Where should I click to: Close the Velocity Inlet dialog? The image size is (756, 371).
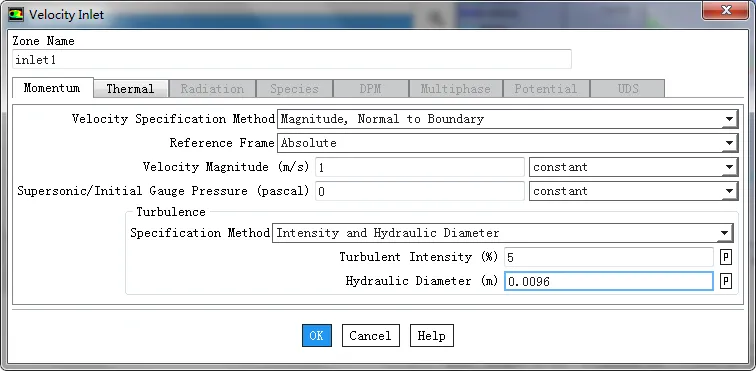click(725, 10)
